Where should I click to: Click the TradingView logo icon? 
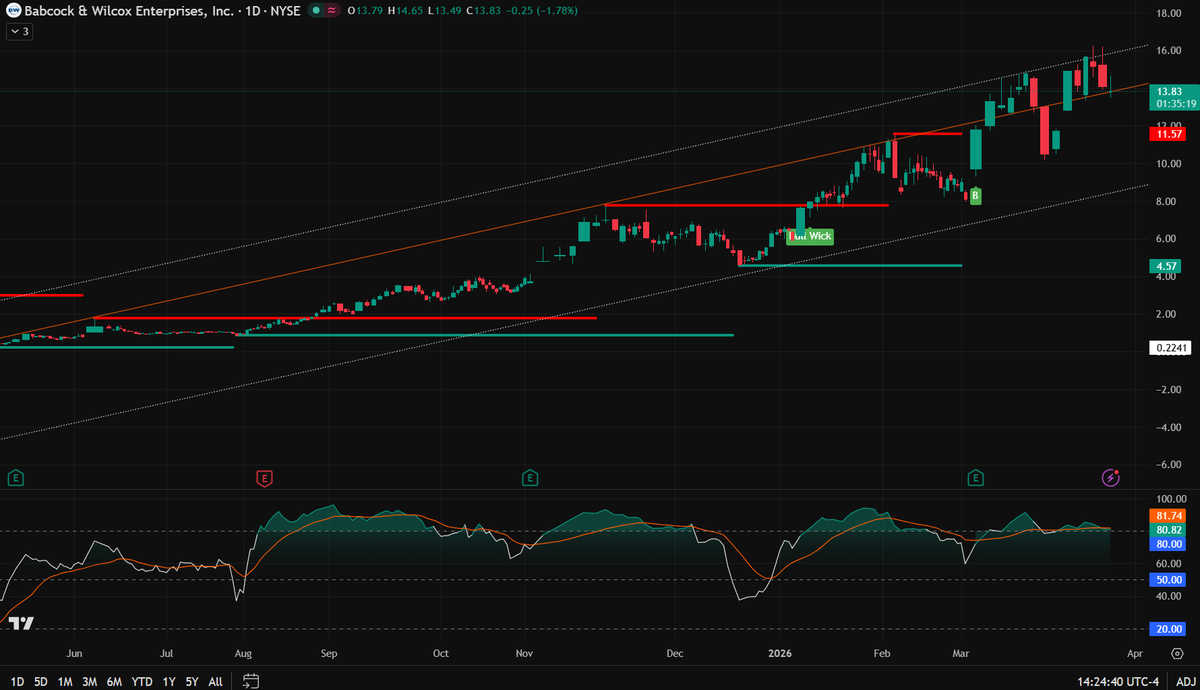[21, 623]
